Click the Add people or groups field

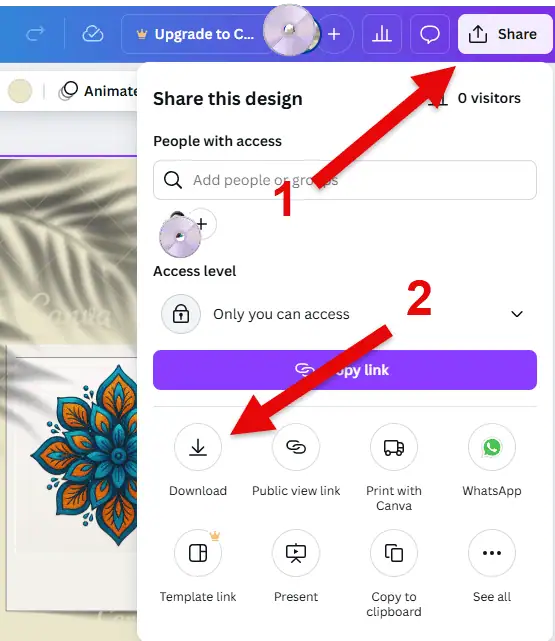[345, 180]
